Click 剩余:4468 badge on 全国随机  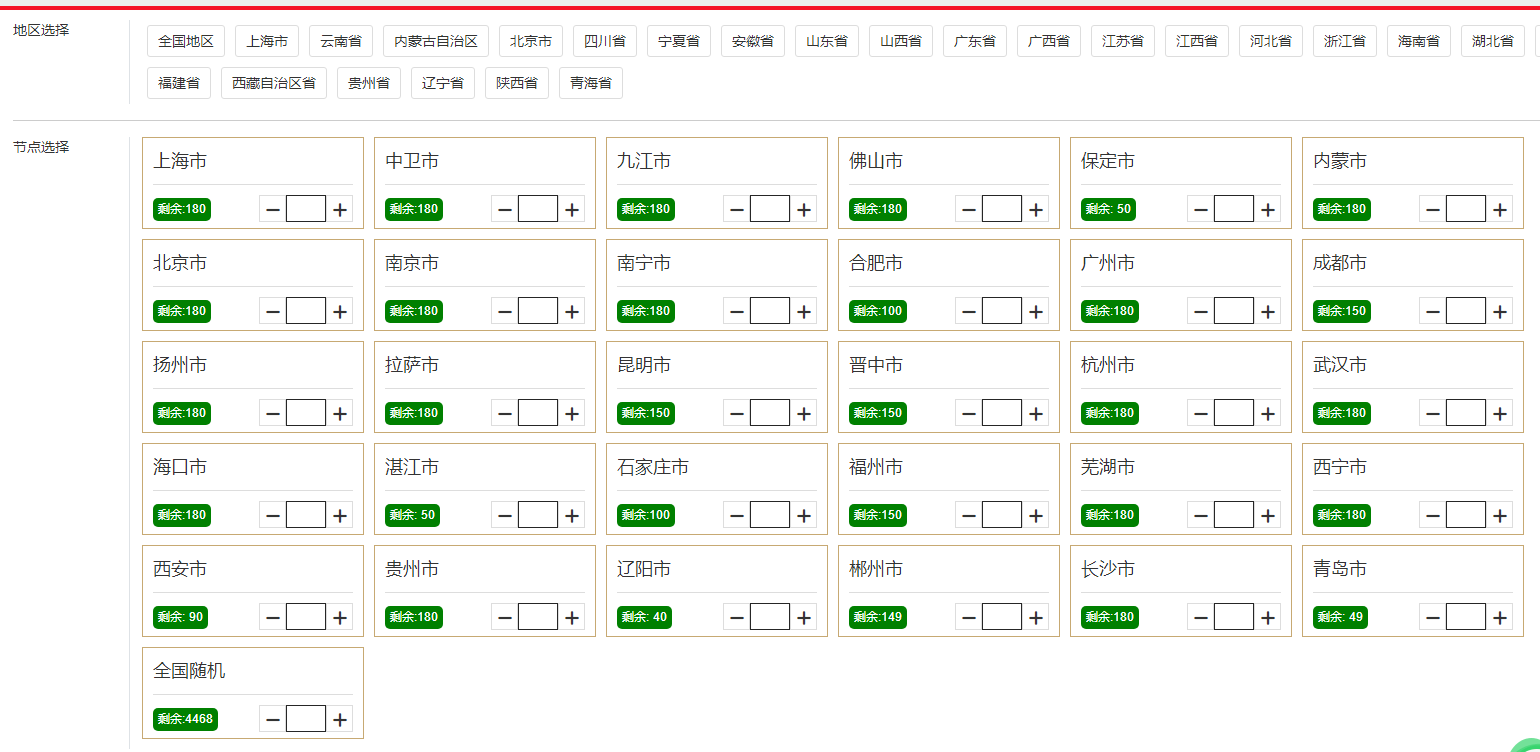pos(185,719)
